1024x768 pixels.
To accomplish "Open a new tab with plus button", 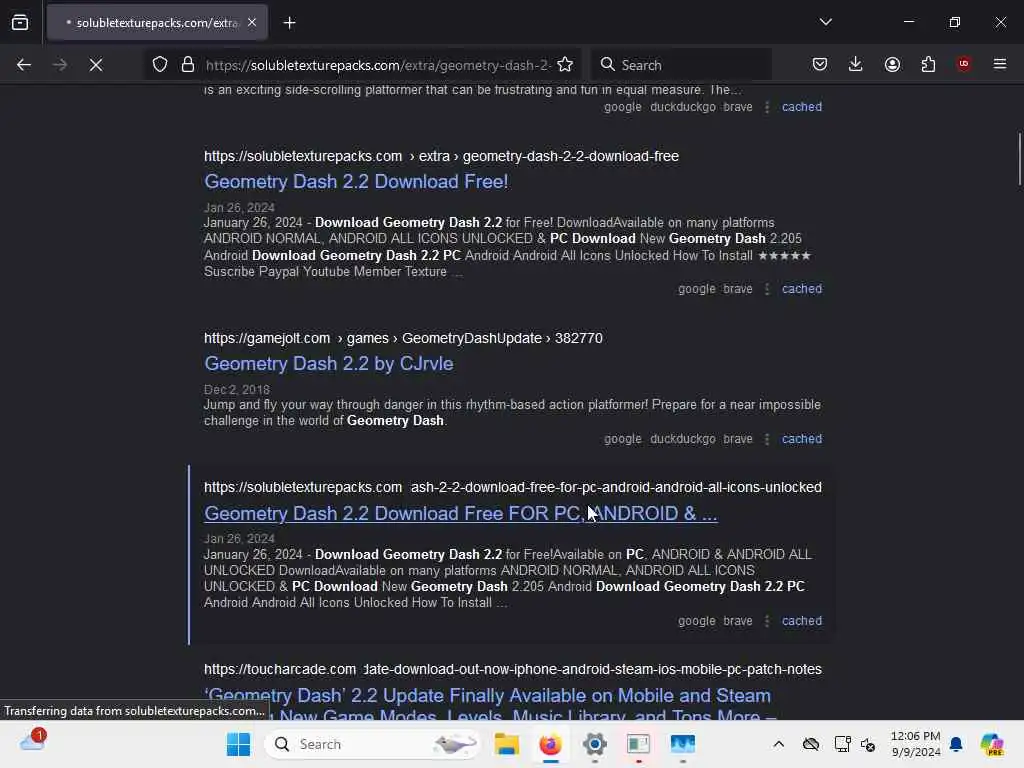I will [x=289, y=23].
